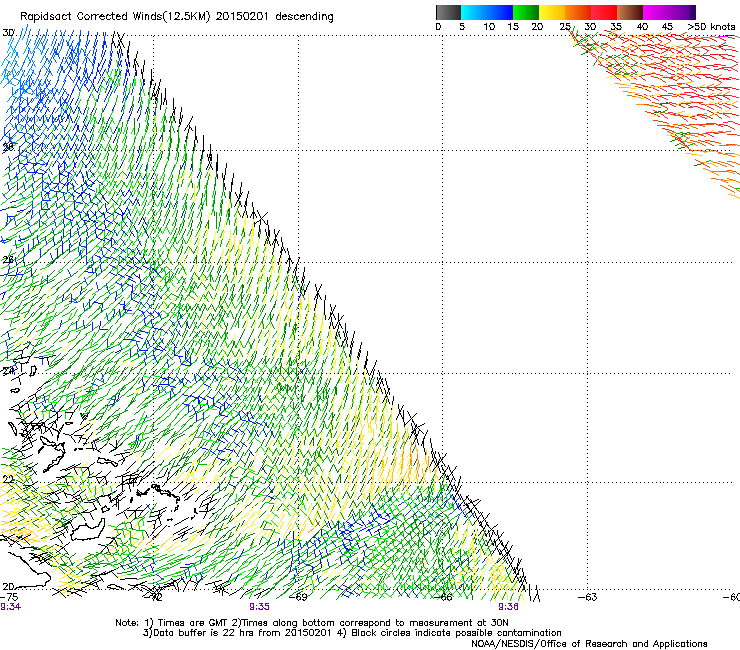The height and width of the screenshot is (650, 740).
Task: Click the cyan-blue 5-15 knots legend segment
Action: [x=487, y=12]
